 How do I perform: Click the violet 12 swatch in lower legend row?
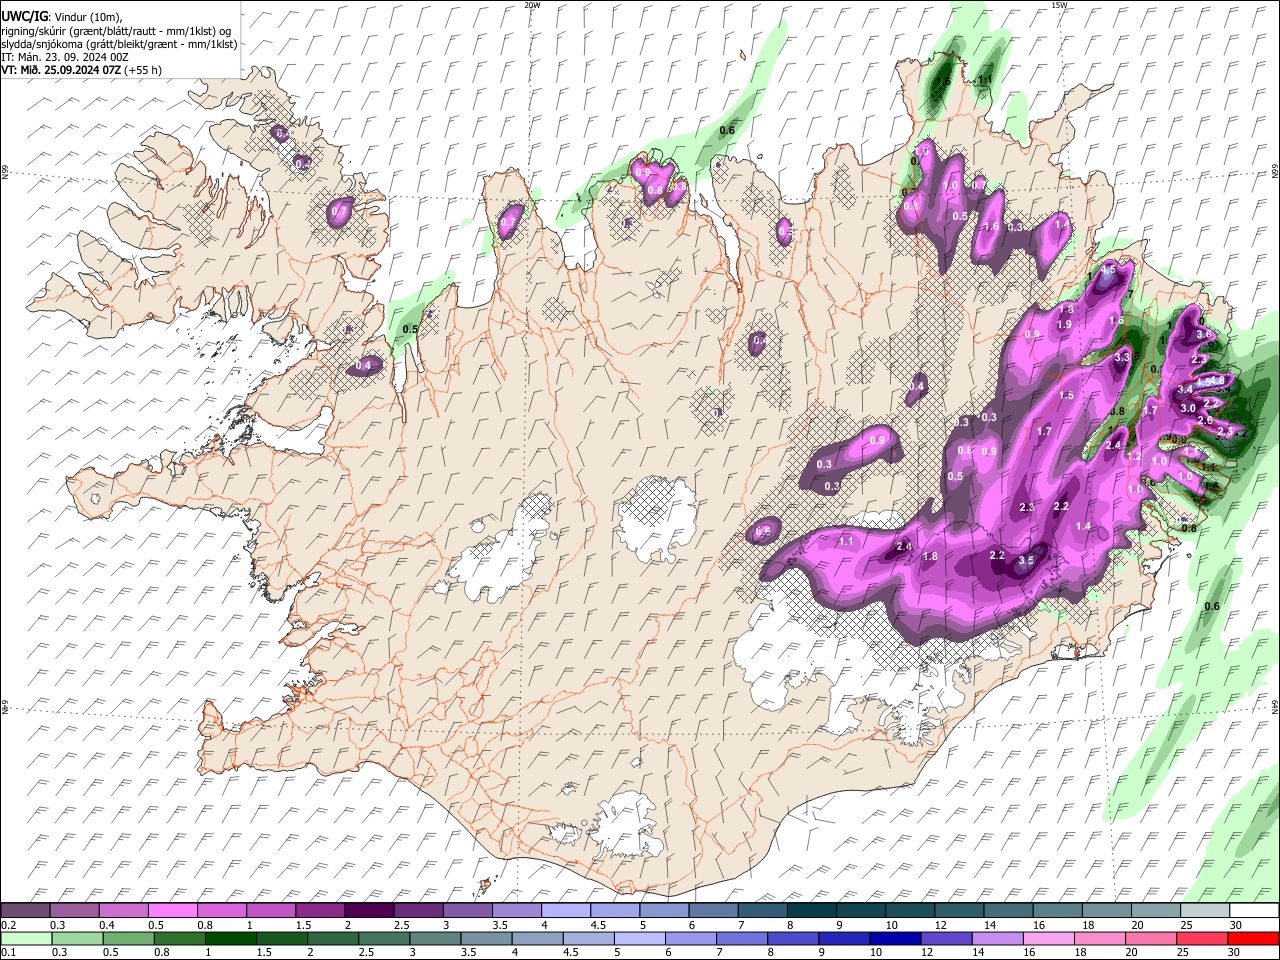tap(946, 938)
